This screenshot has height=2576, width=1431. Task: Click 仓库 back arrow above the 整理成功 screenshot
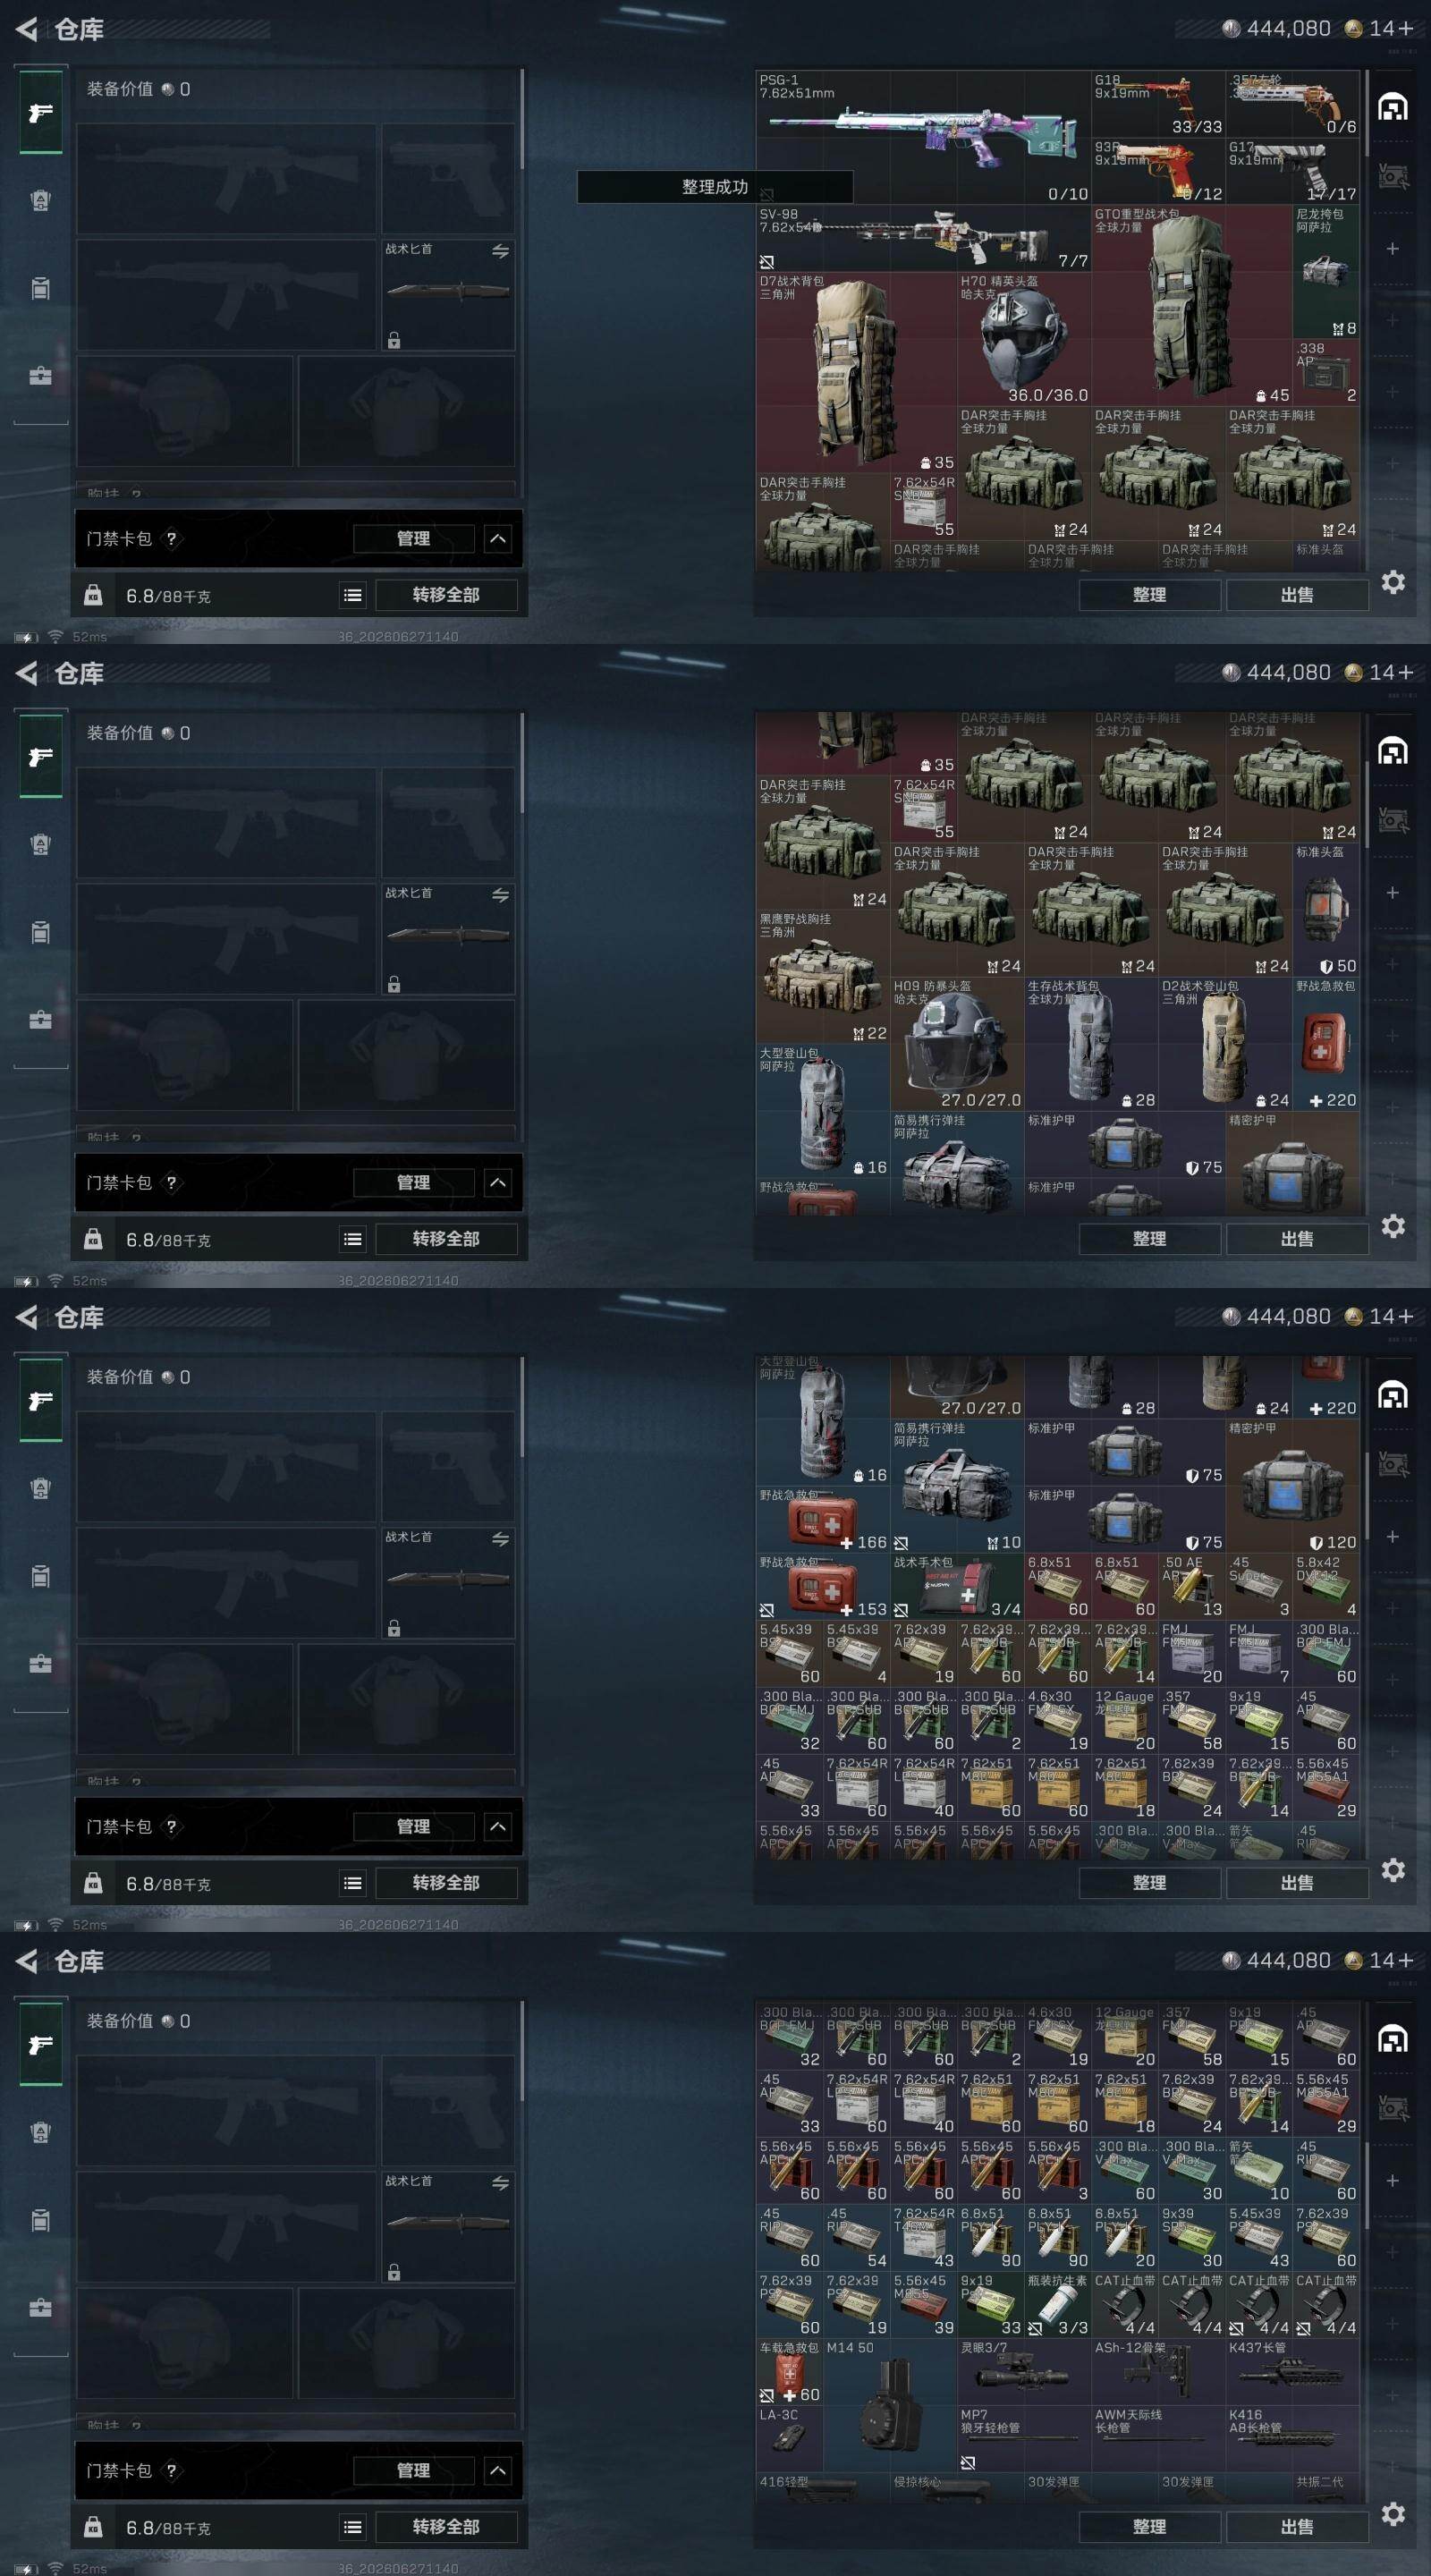pos(27,29)
